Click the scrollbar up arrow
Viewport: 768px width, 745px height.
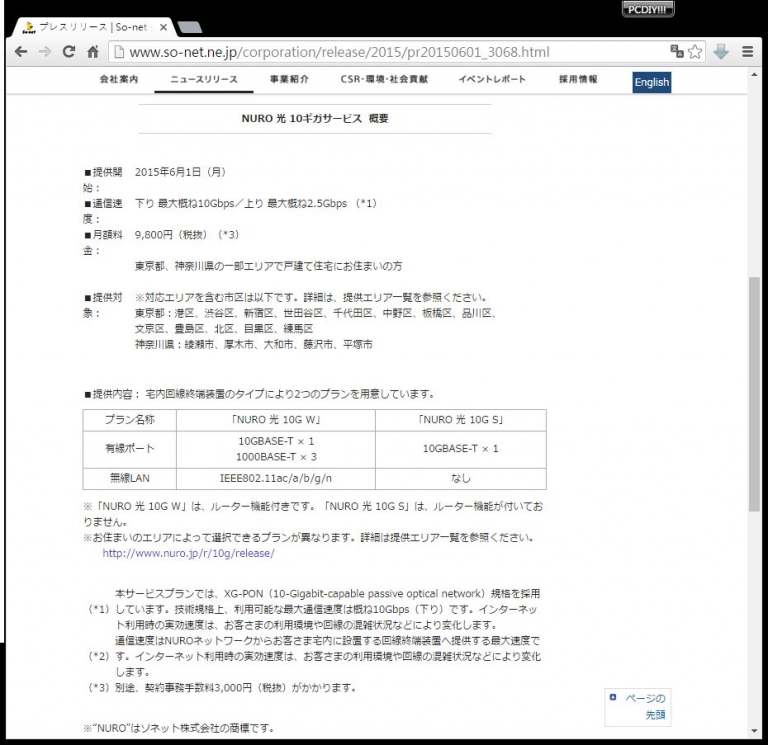754,74
